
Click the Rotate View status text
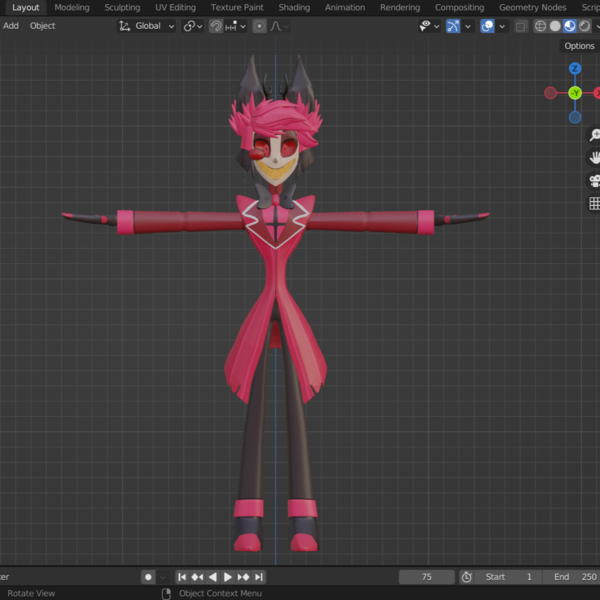pyautogui.click(x=31, y=593)
